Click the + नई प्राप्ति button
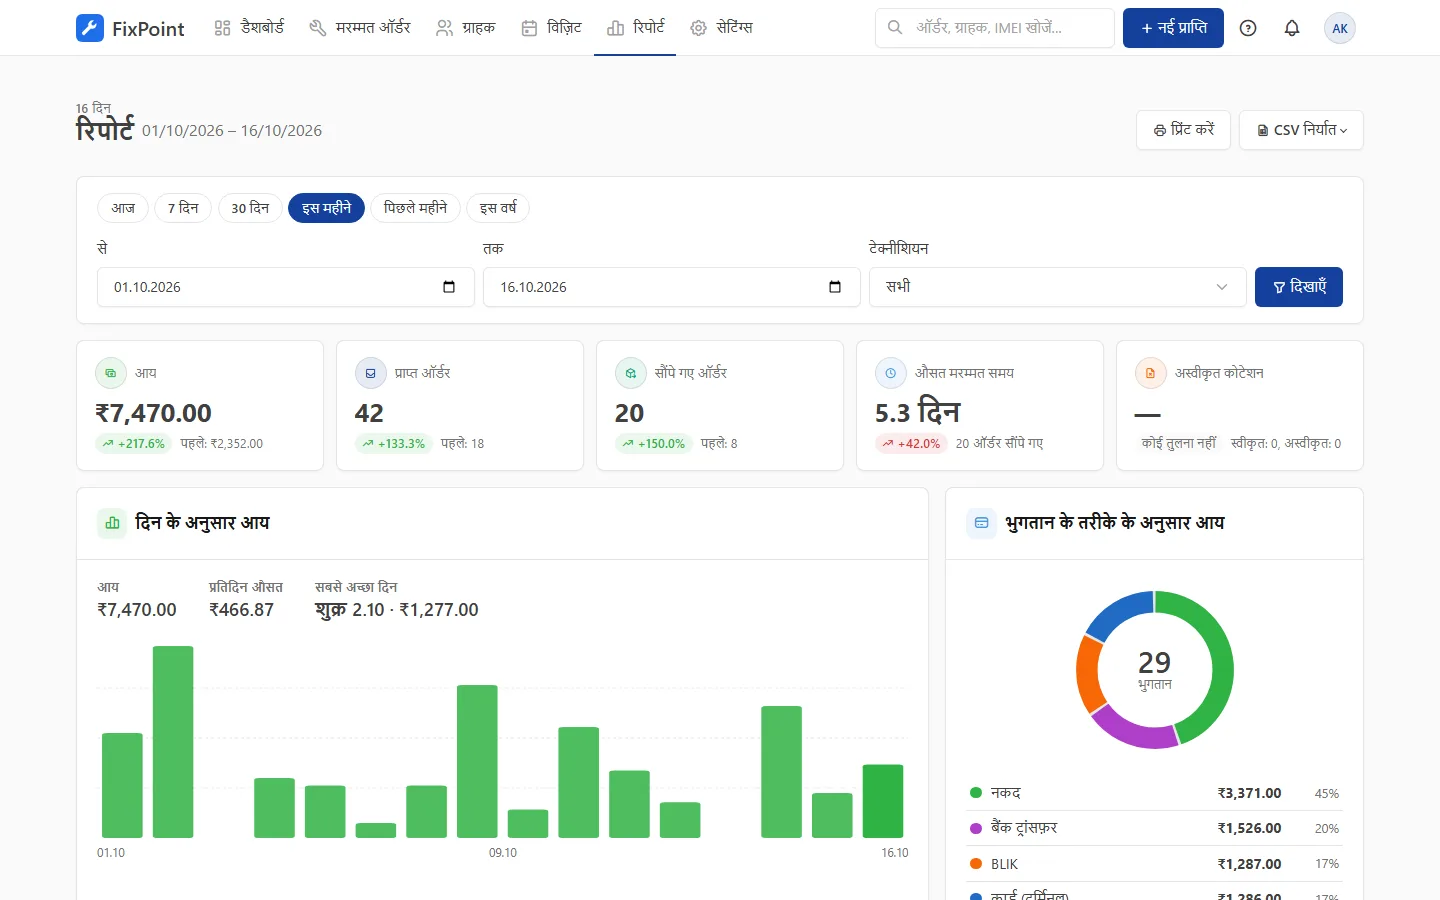Viewport: 1440px width, 900px height. coord(1173,28)
